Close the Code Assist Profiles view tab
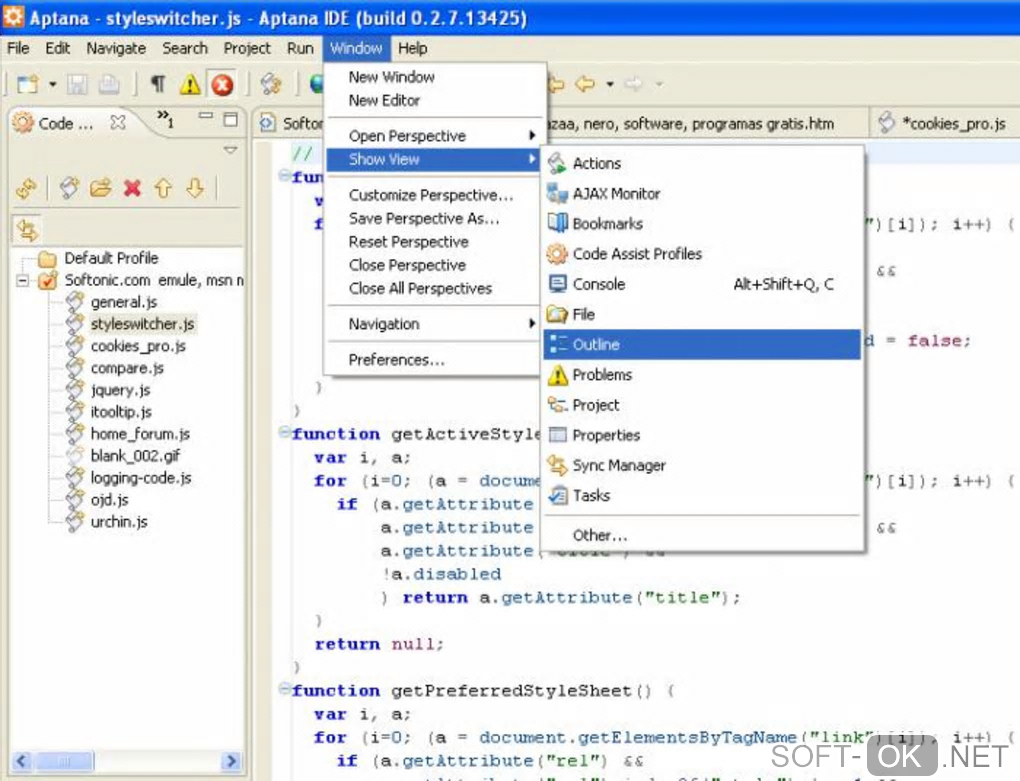The width and height of the screenshot is (1020, 781). [118, 122]
